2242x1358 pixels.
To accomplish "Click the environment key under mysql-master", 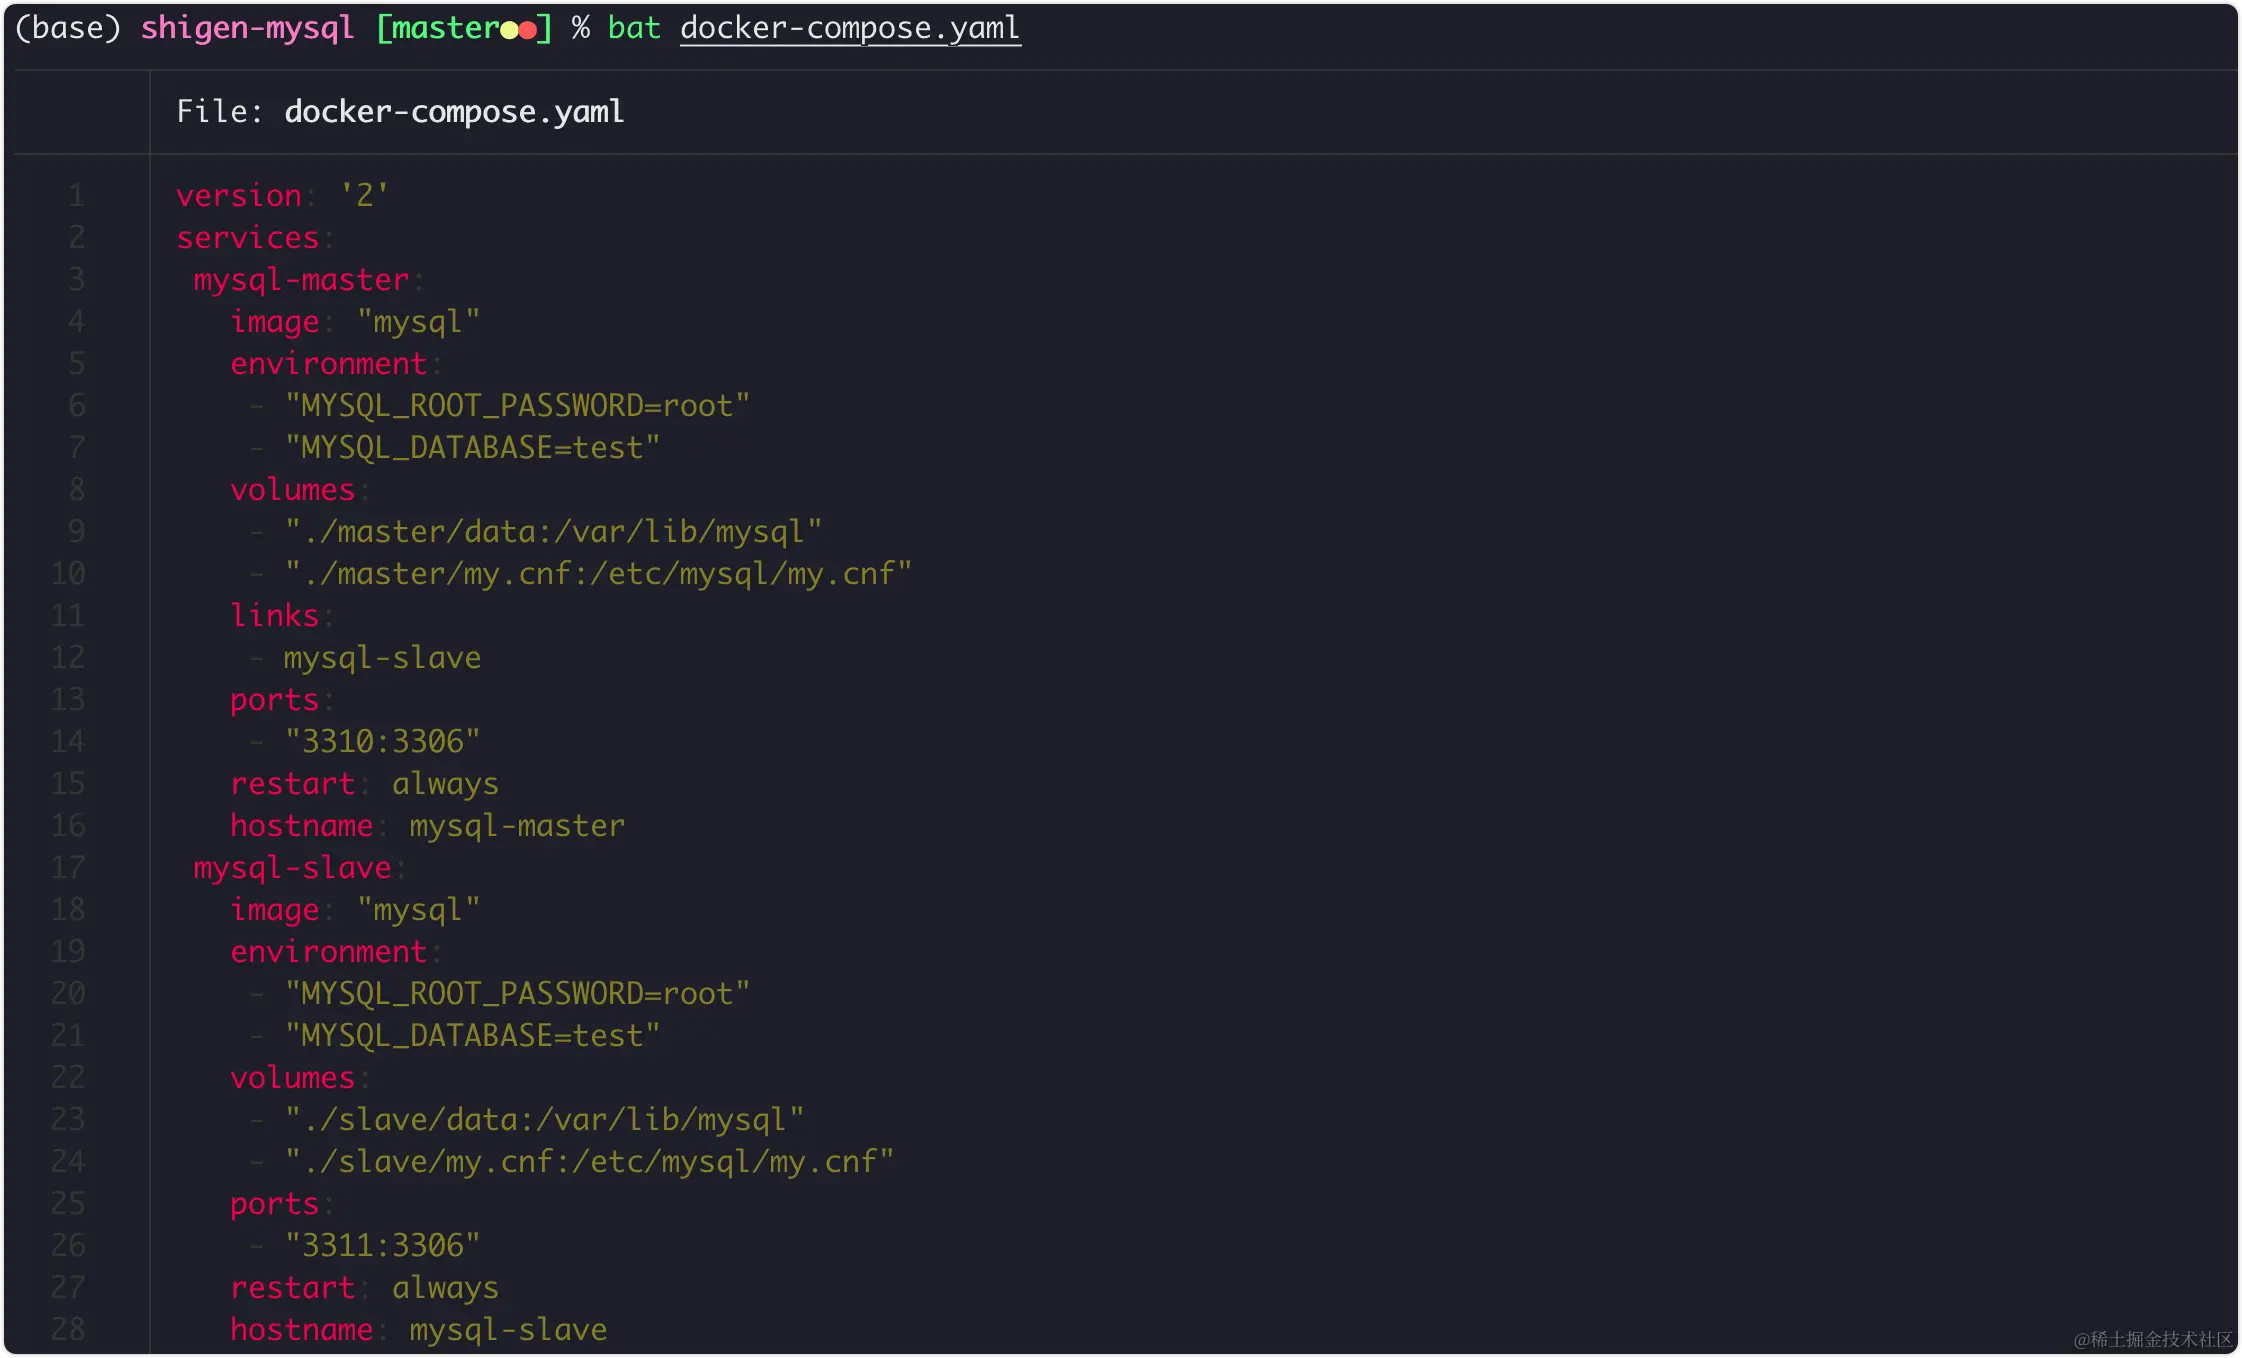I will coord(330,363).
